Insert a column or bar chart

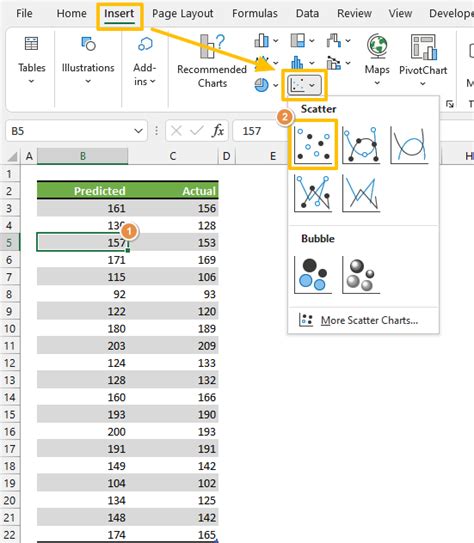[261, 41]
